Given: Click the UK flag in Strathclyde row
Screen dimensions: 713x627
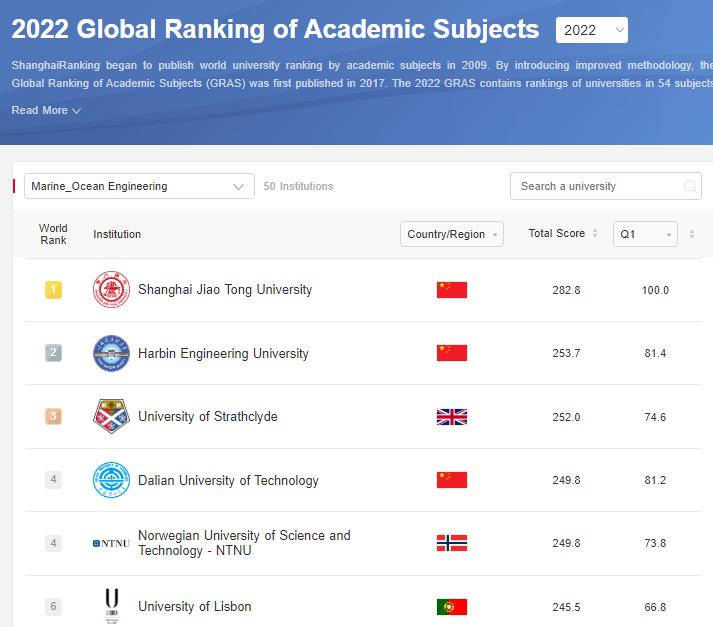Looking at the screenshot, I should pos(452,417).
